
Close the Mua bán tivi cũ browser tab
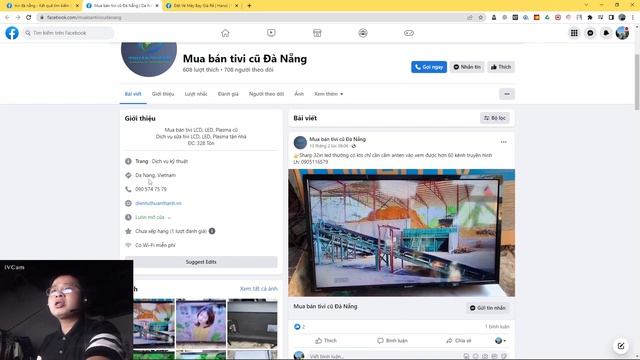click(157, 6)
